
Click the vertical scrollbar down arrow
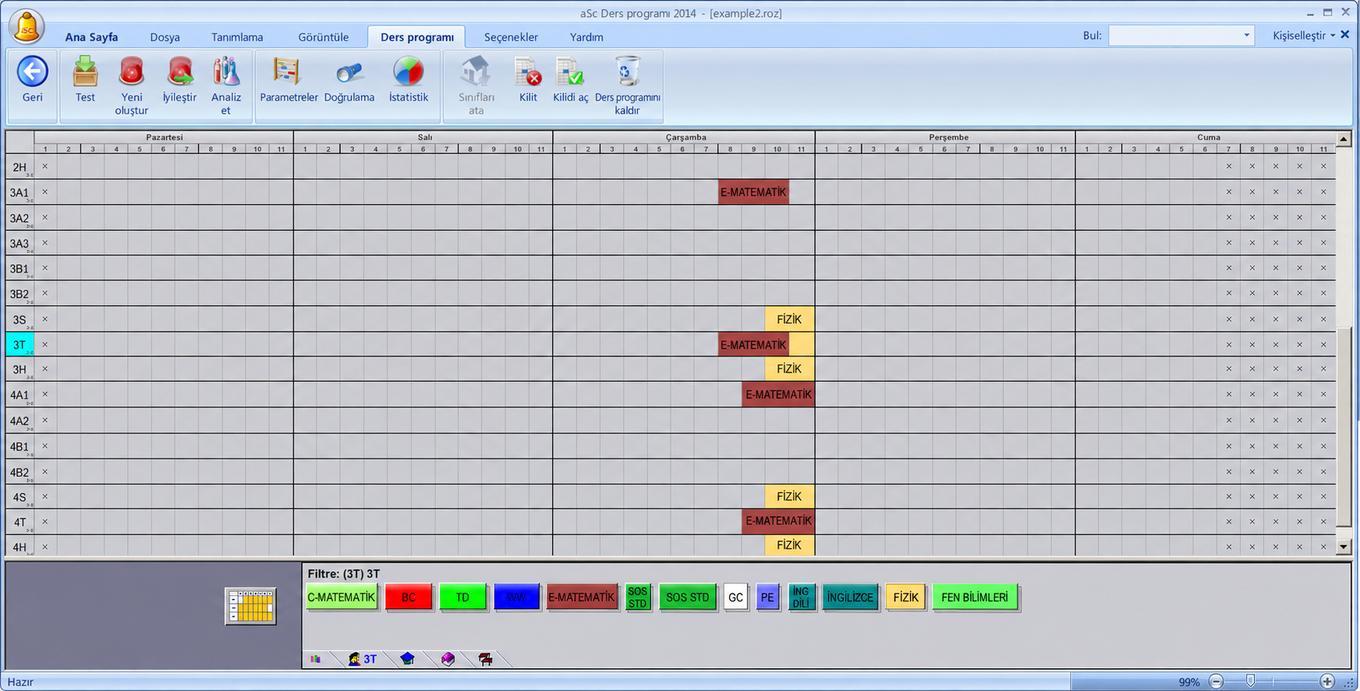[x=1344, y=547]
